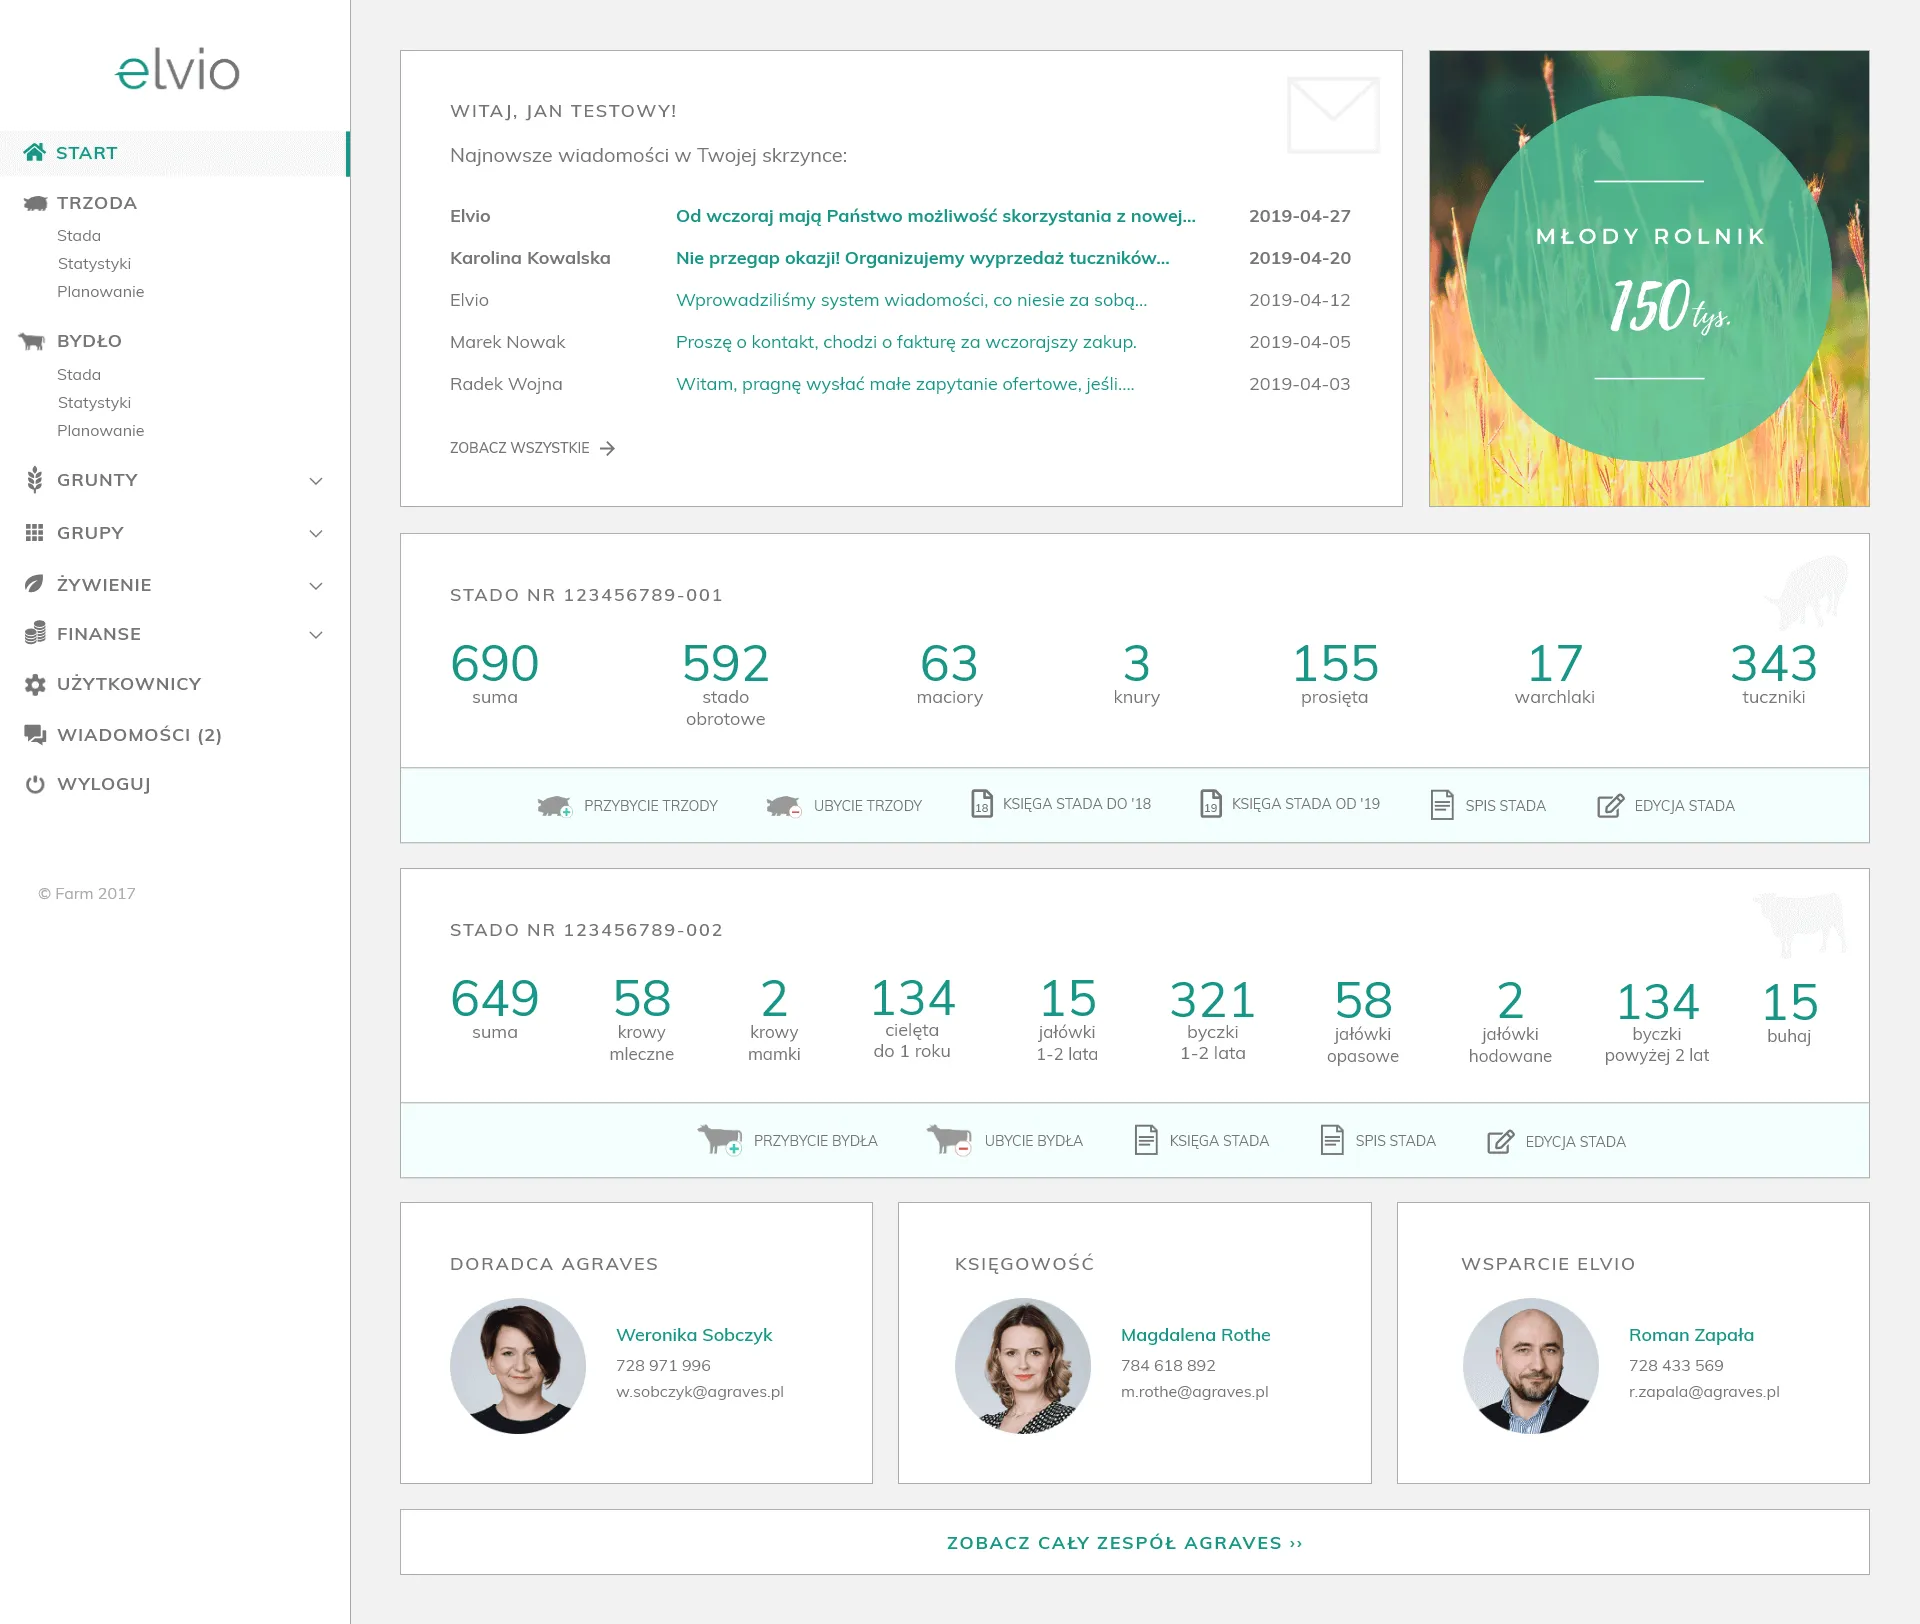Open message from Marek Nowak about invoice
1920x1624 pixels.
tap(906, 342)
